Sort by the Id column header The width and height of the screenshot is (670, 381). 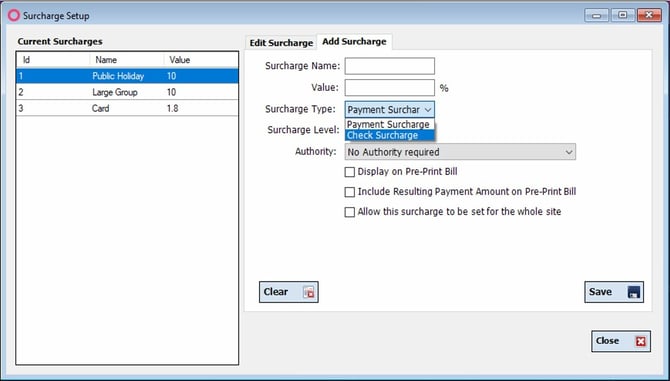coord(53,60)
